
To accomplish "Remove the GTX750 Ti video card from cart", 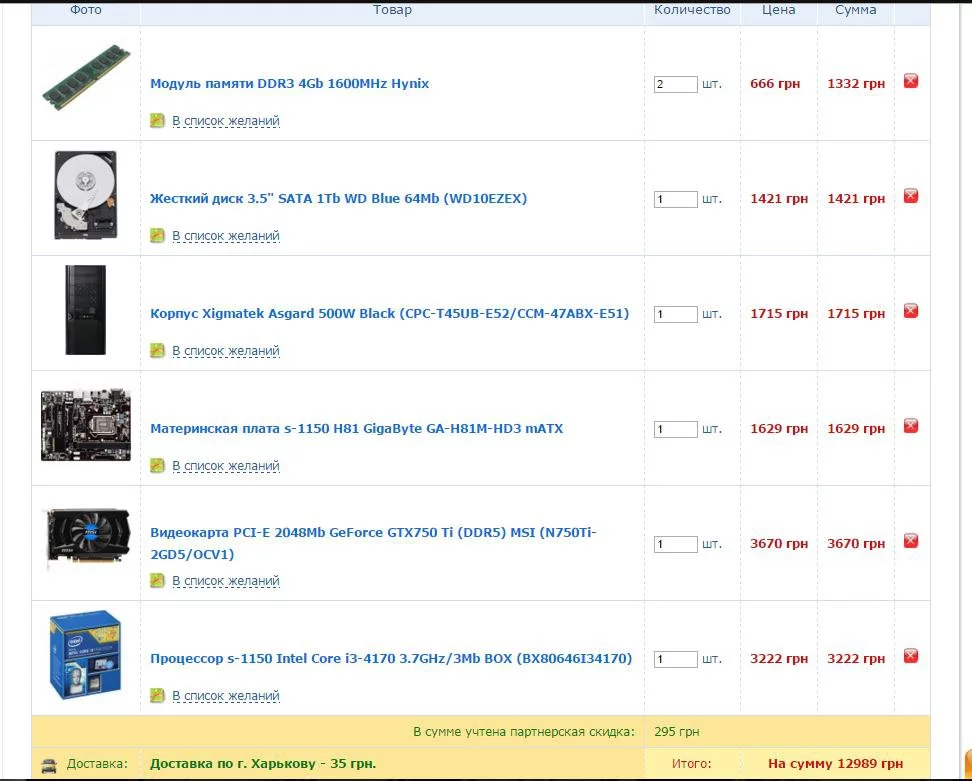I will (x=911, y=541).
